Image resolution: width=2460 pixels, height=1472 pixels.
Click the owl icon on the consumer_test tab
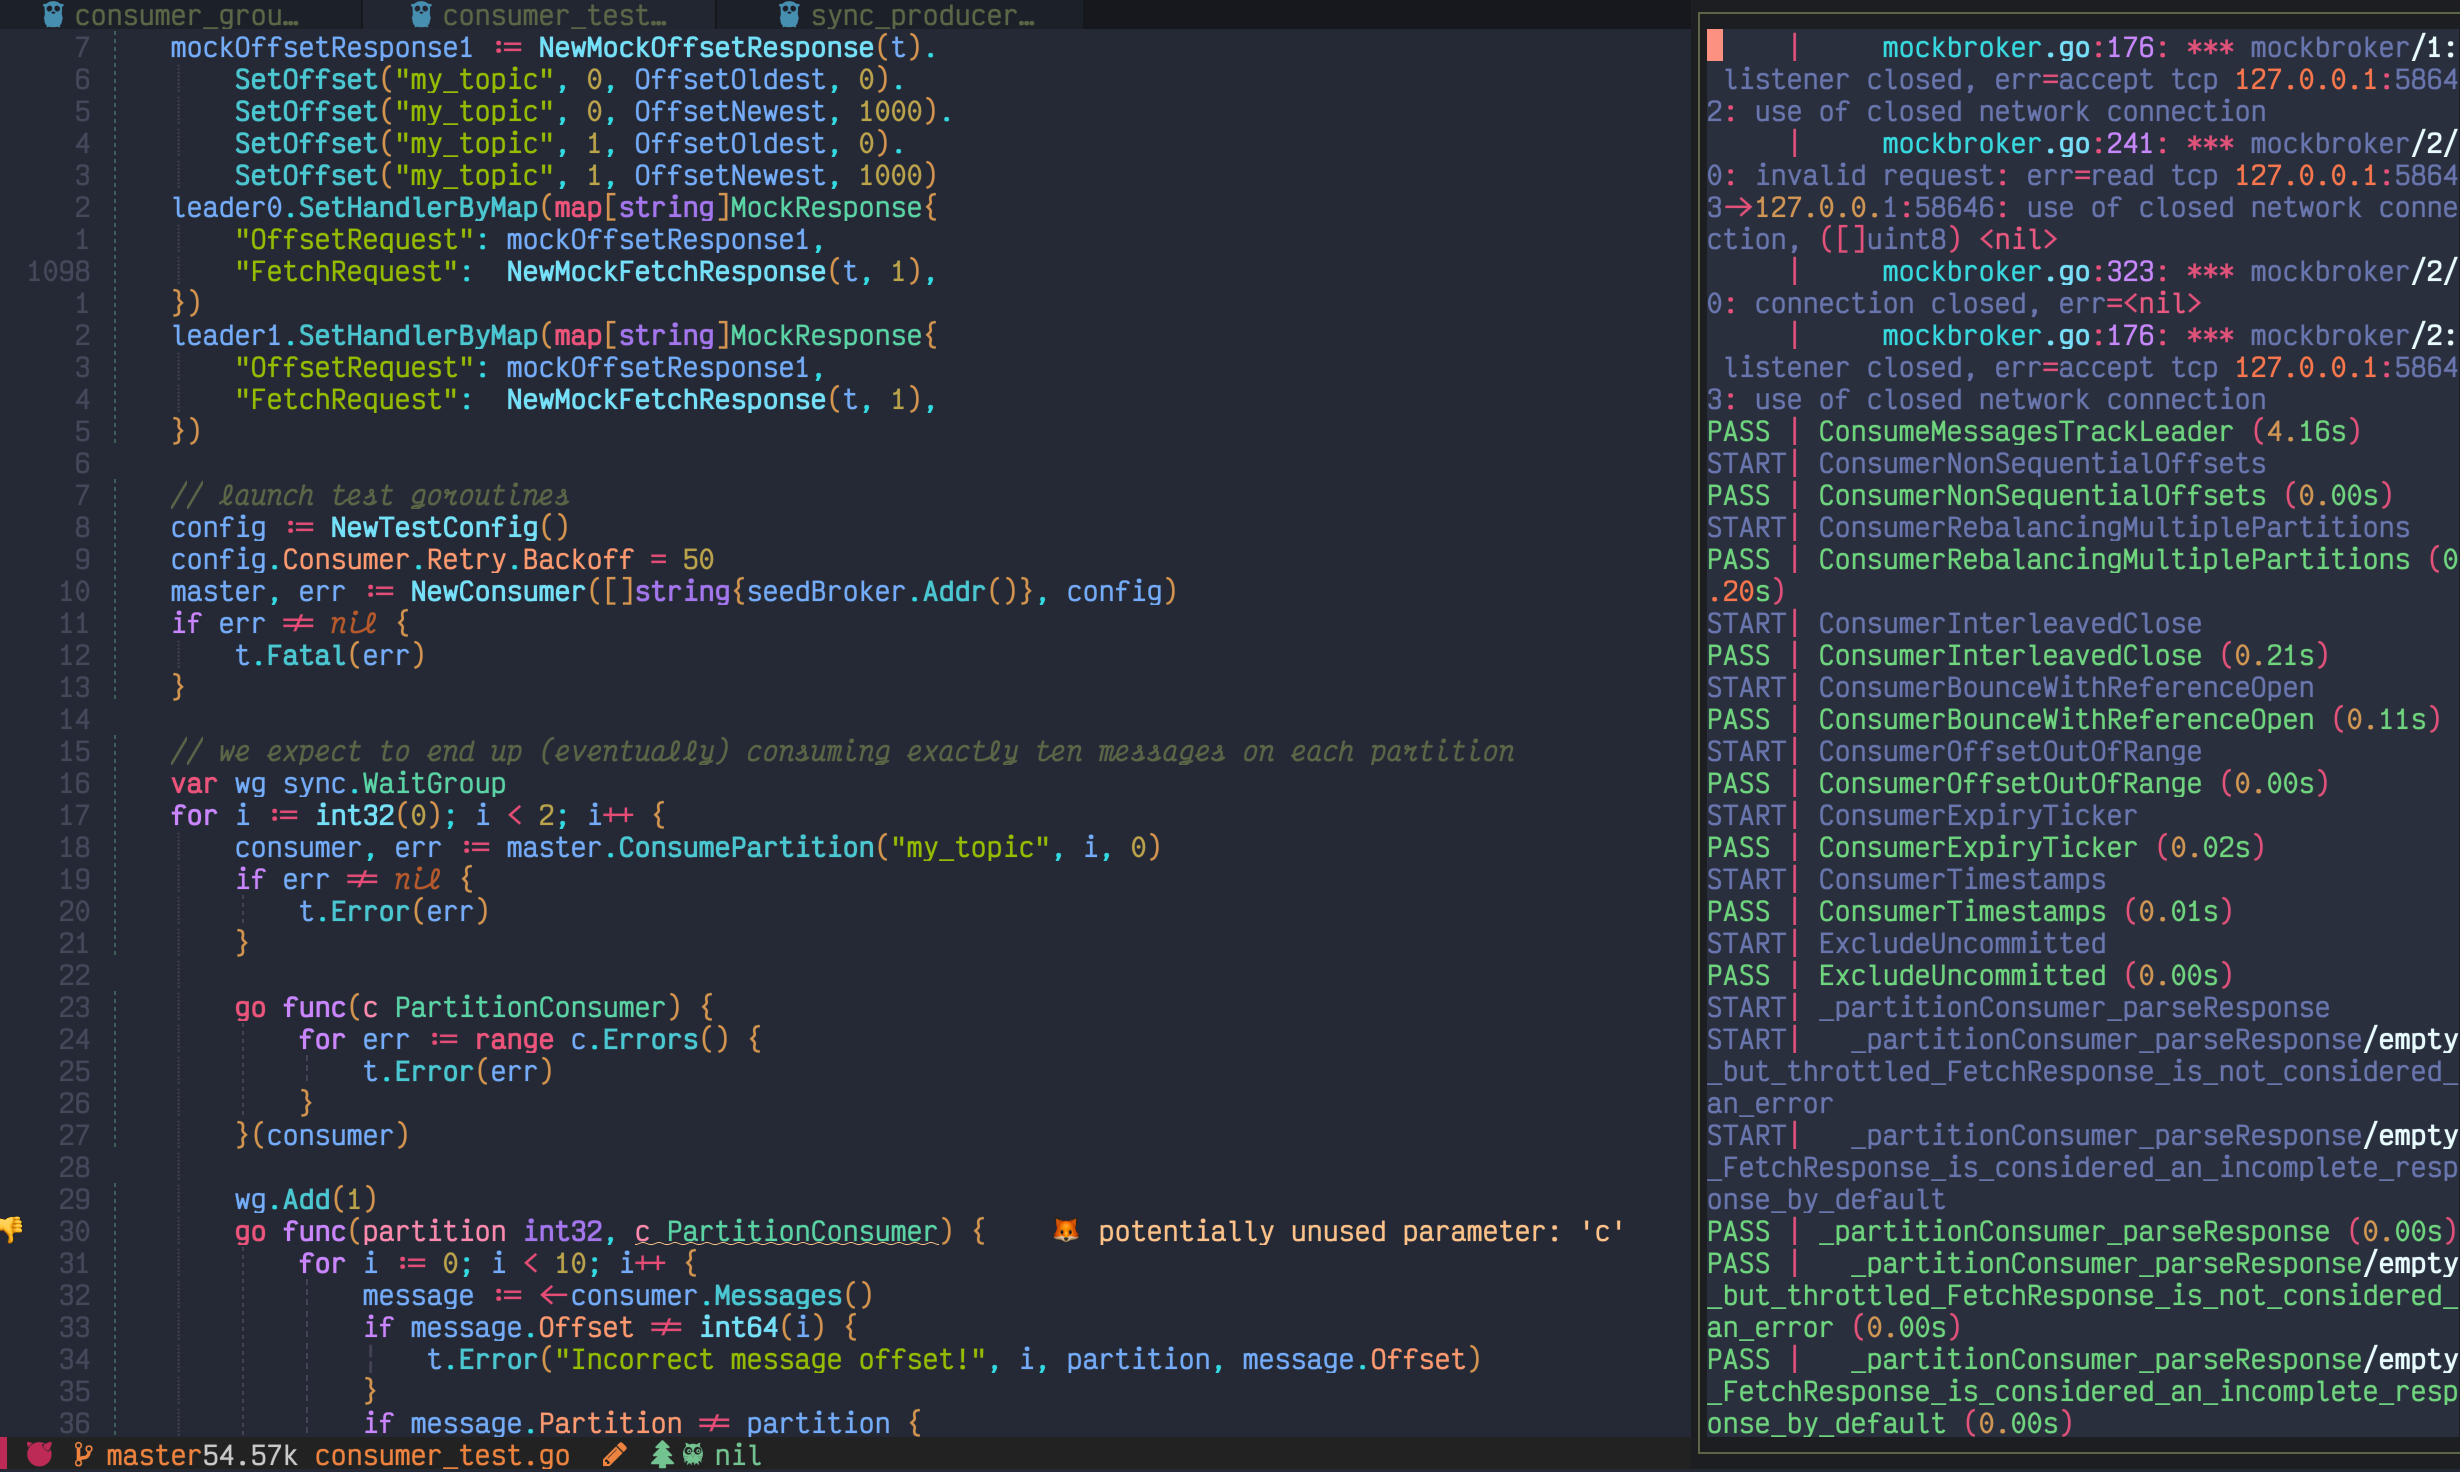pyautogui.click(x=420, y=14)
